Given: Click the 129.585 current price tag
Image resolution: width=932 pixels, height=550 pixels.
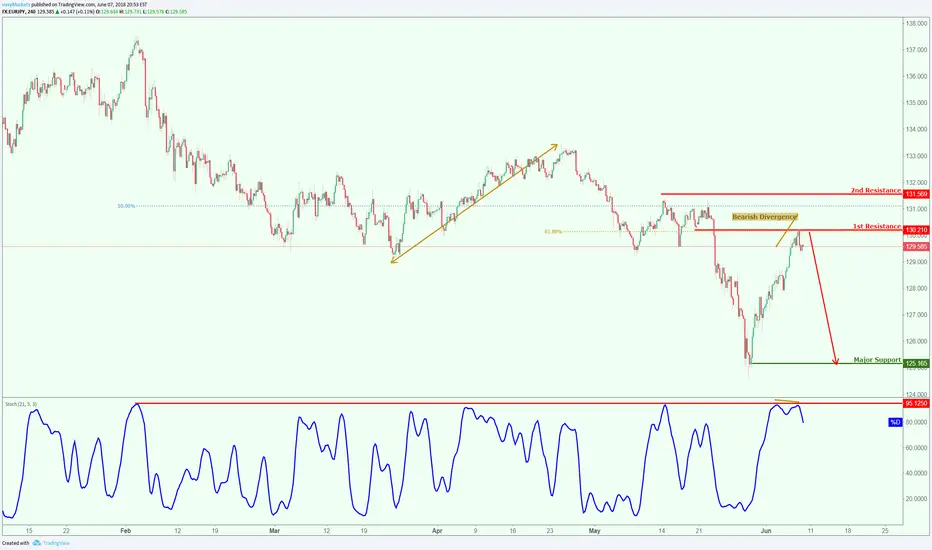Looking at the screenshot, I should [915, 246].
